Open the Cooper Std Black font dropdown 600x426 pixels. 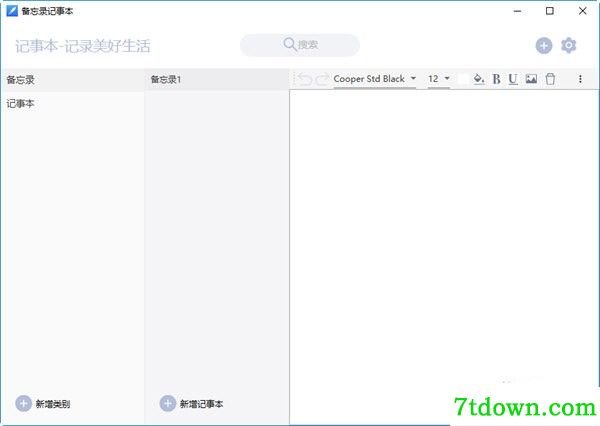click(375, 79)
